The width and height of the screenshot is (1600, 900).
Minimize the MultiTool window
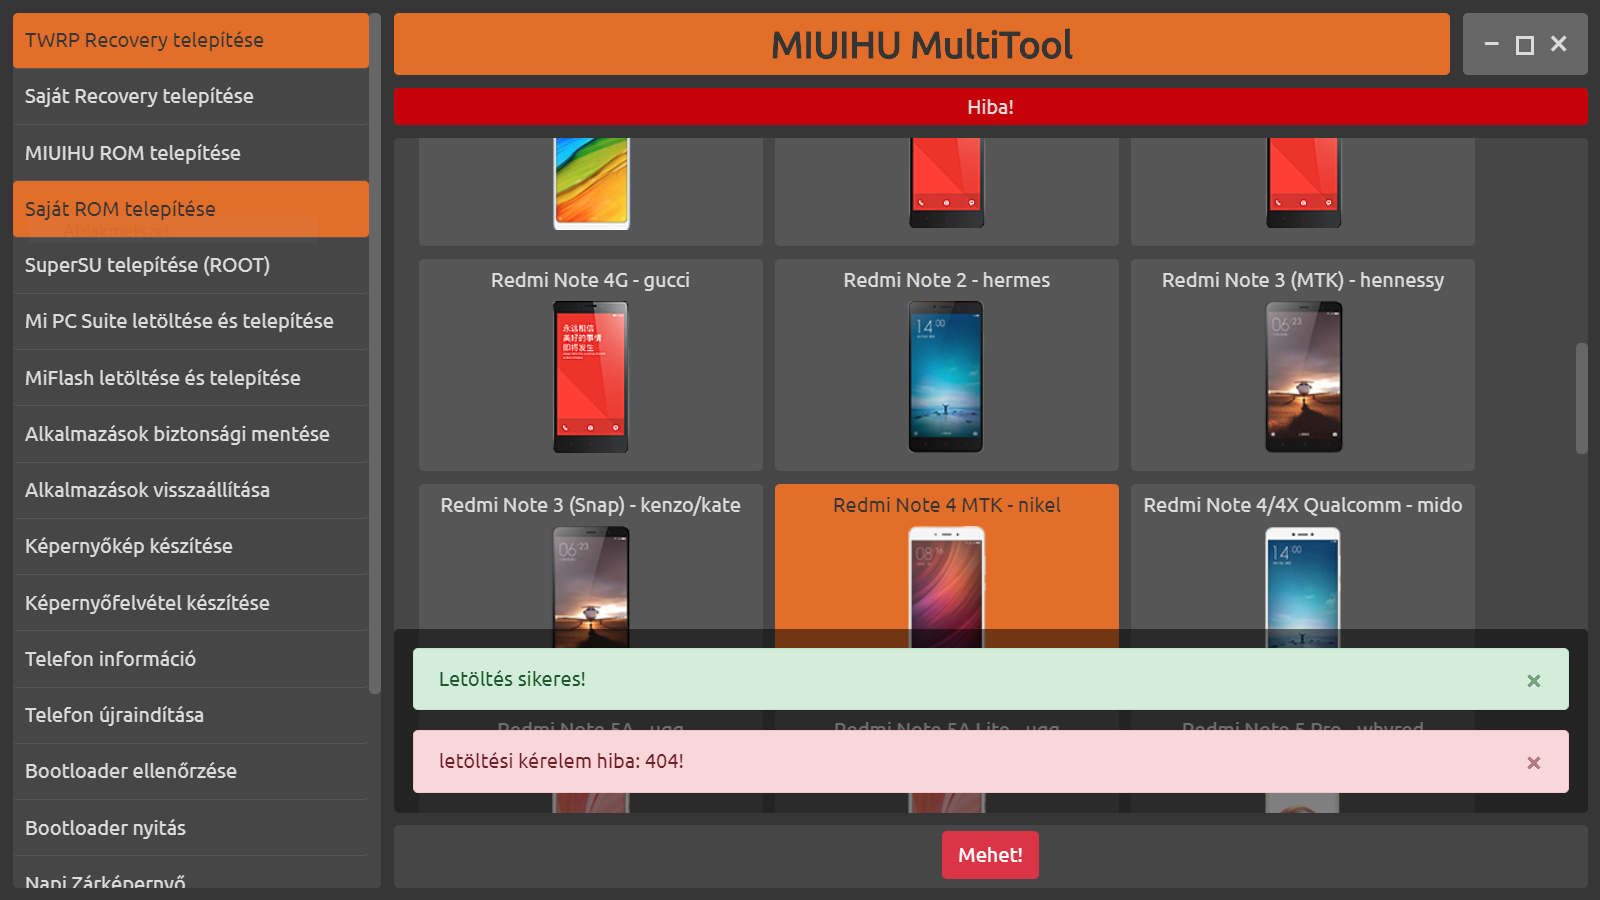tap(1491, 44)
